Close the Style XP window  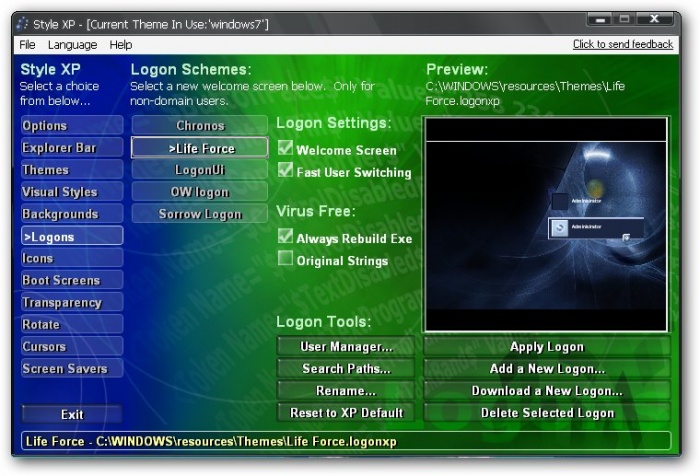654,19
